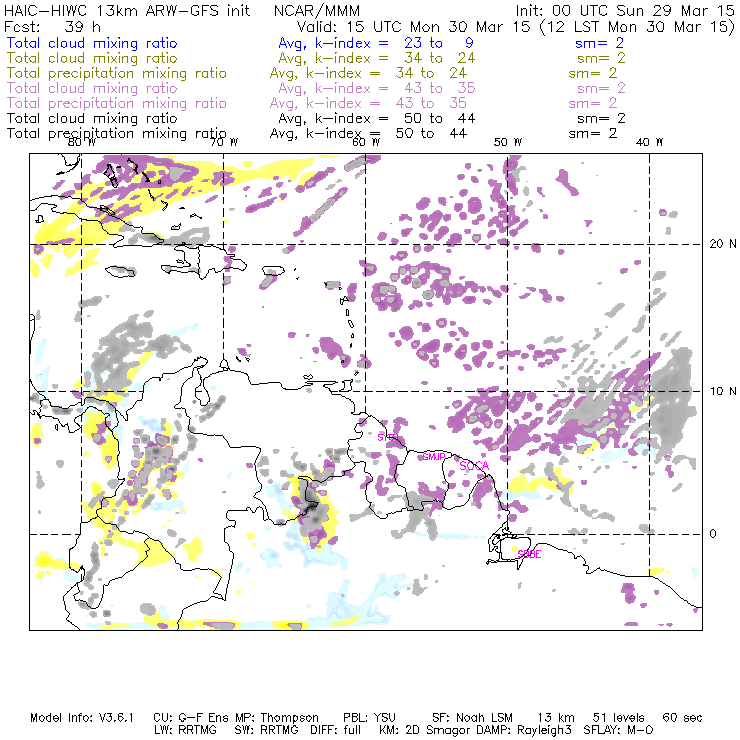This screenshot has width=740, height=740.
Task: Click the 'MP: Thompson' footer text
Action: point(277,718)
